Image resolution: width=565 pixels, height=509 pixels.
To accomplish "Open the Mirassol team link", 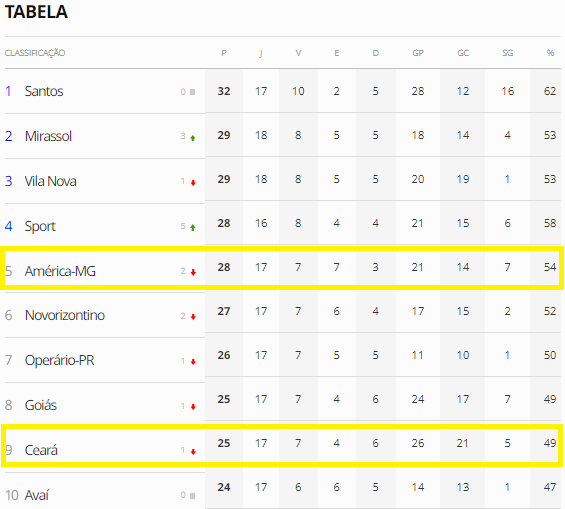I will click(48, 136).
